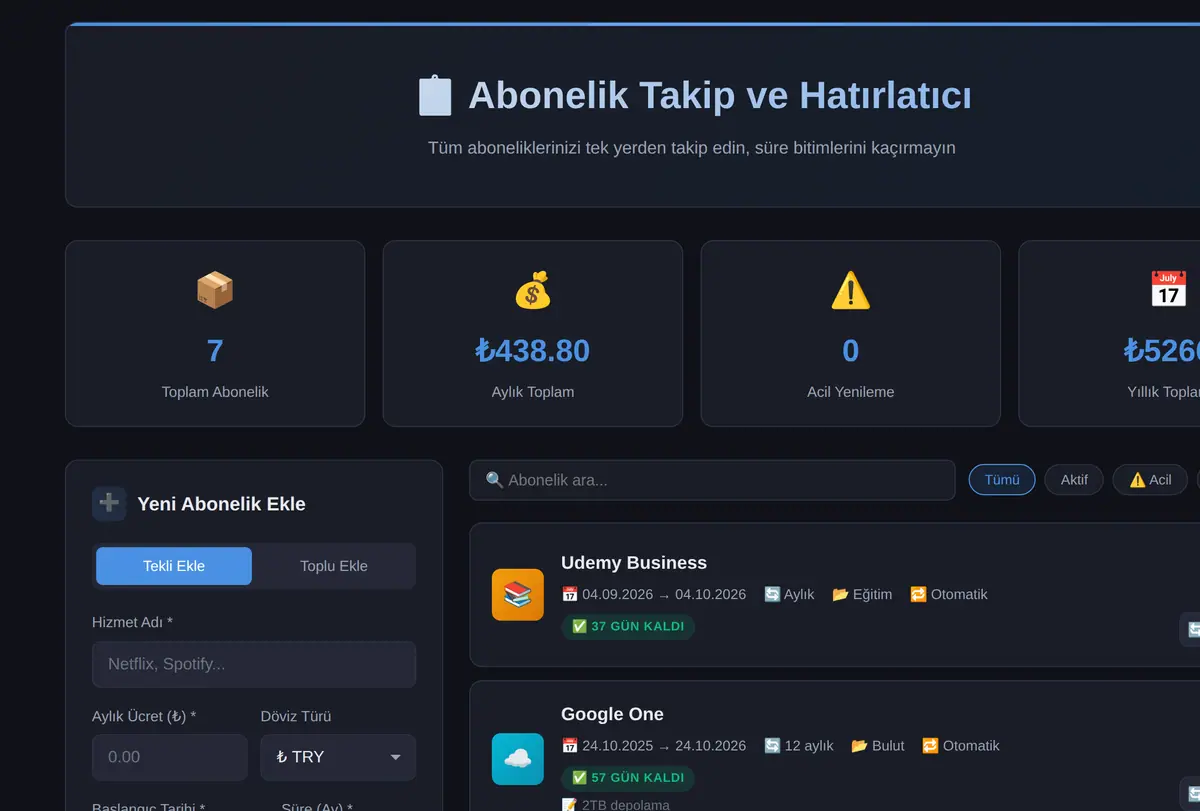Click the Udemy Business title

(634, 563)
